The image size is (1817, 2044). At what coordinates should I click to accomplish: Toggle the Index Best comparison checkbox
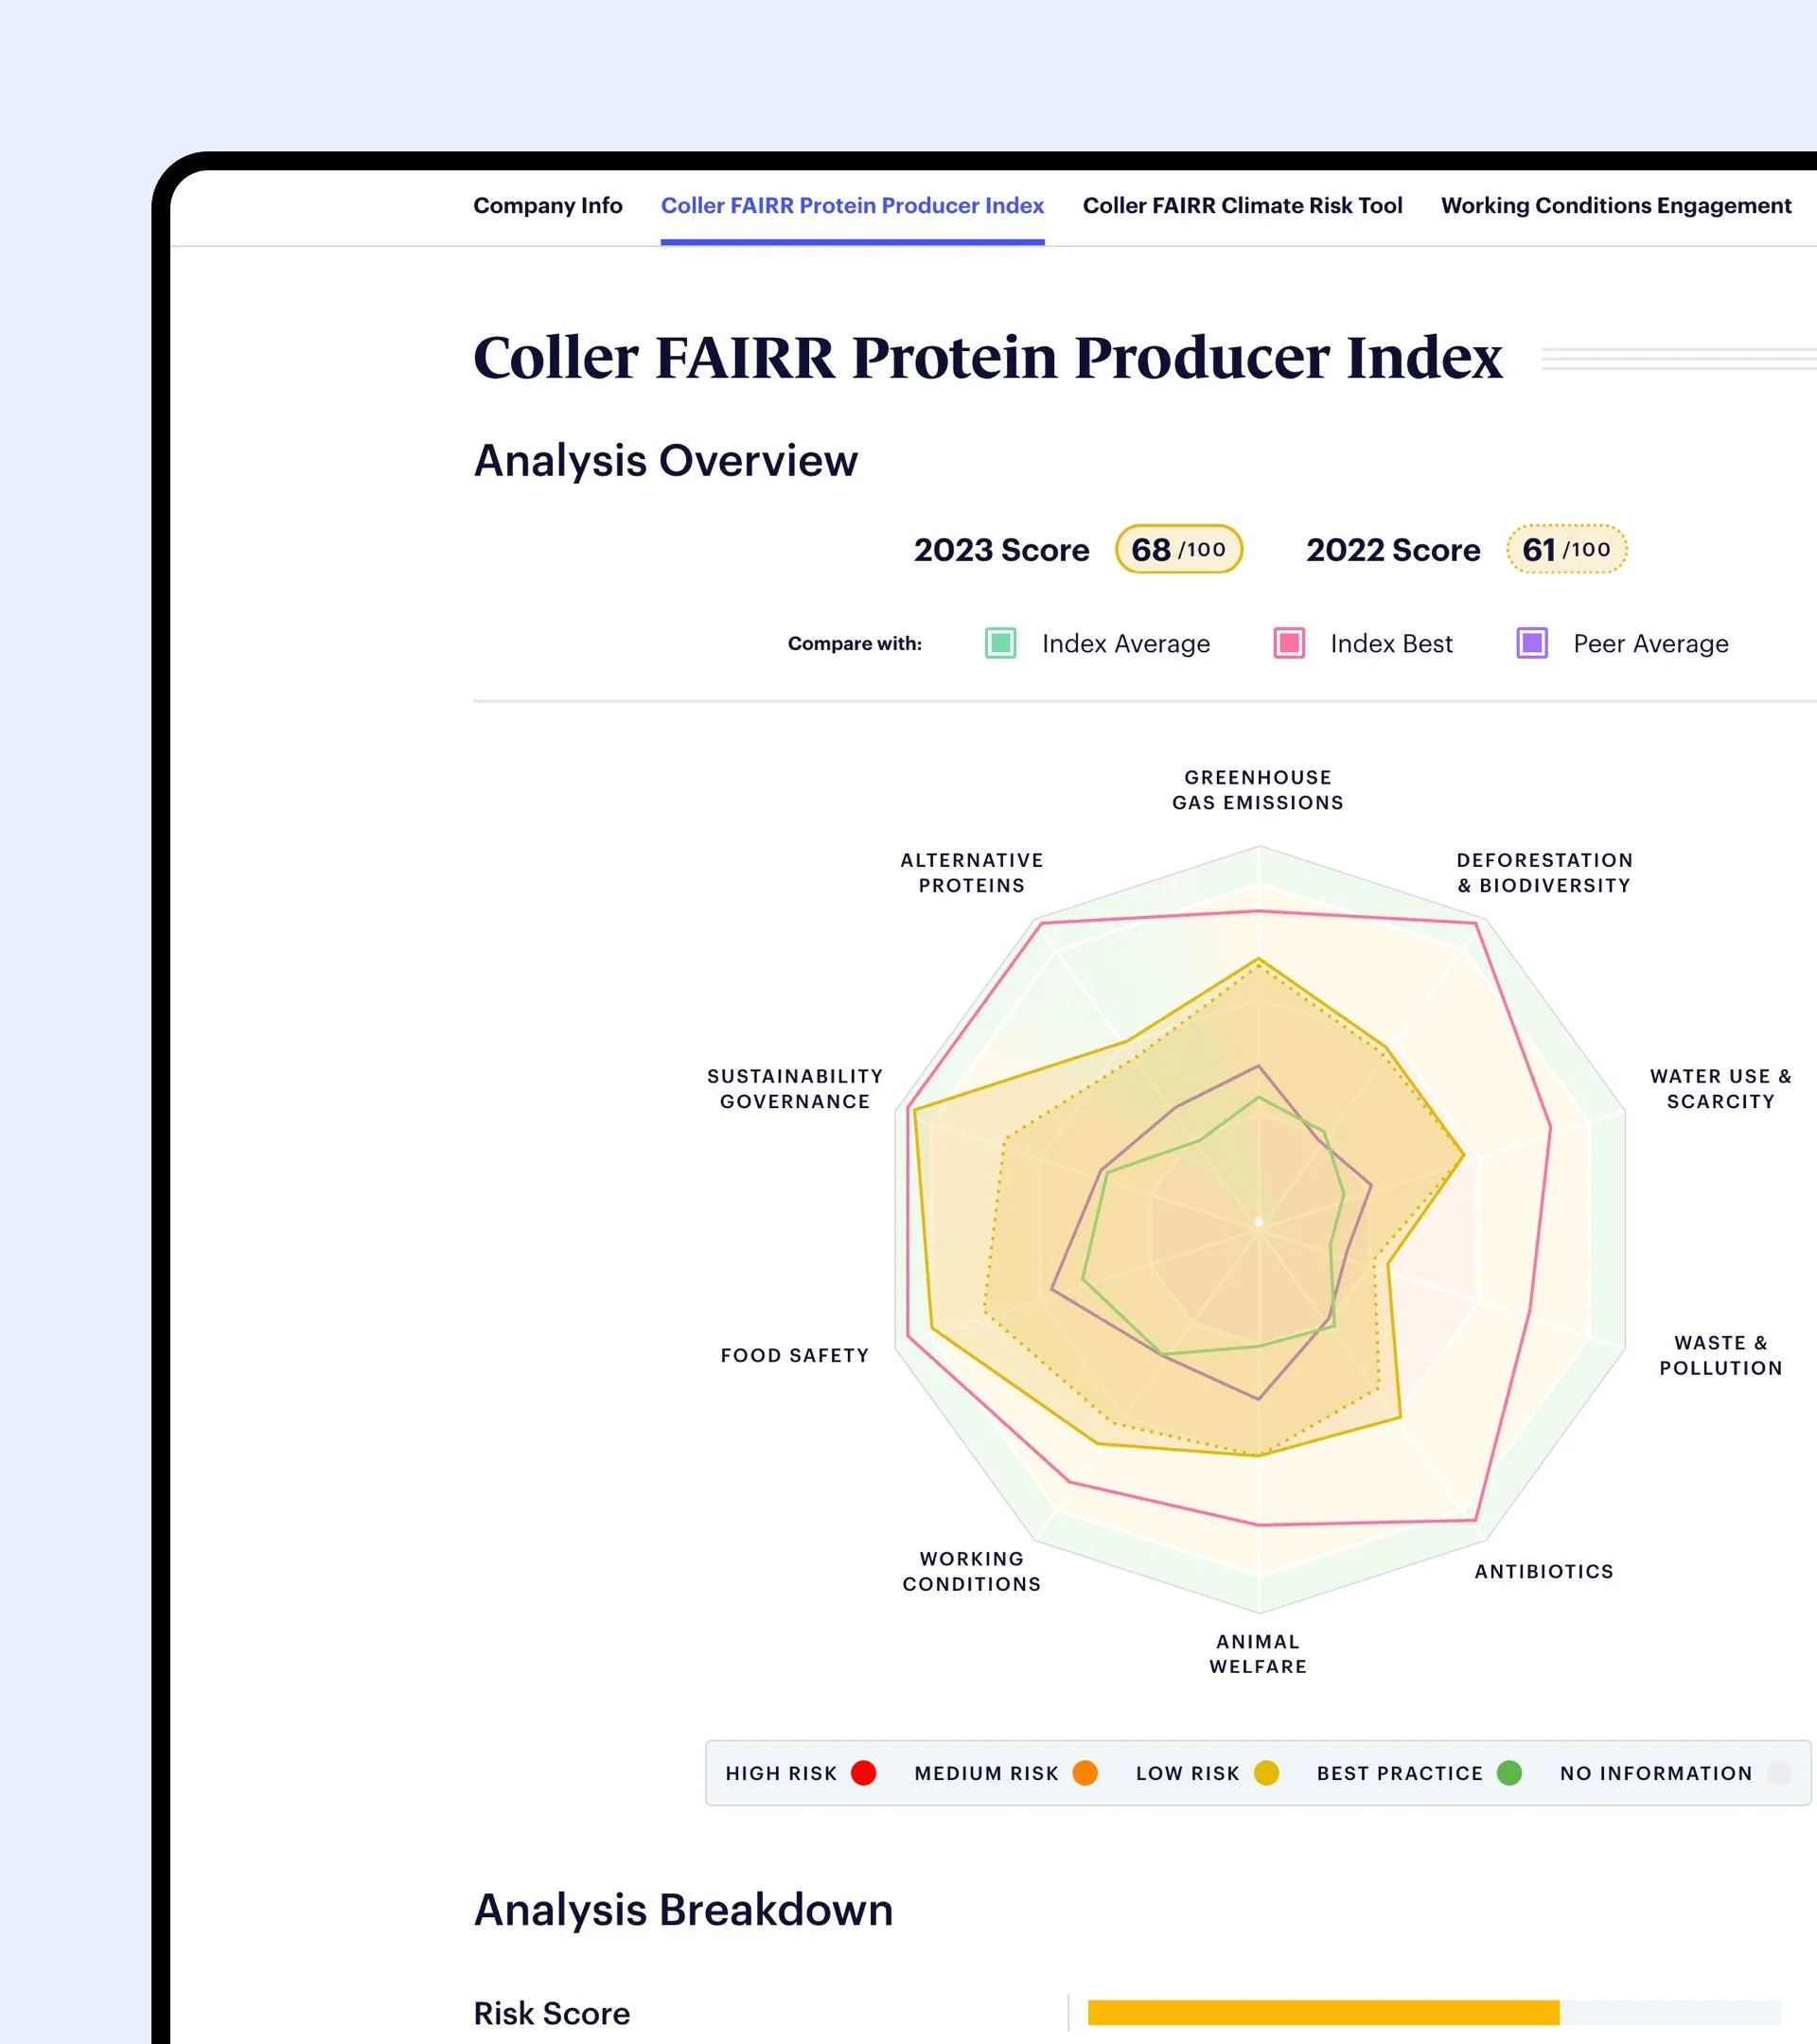[x=1288, y=643]
